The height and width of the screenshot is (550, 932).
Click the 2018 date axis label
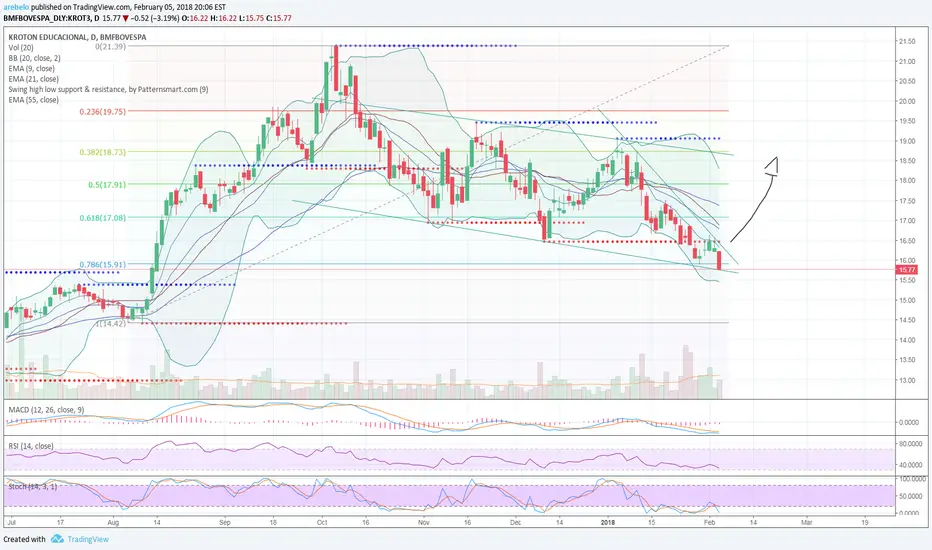pyautogui.click(x=607, y=523)
